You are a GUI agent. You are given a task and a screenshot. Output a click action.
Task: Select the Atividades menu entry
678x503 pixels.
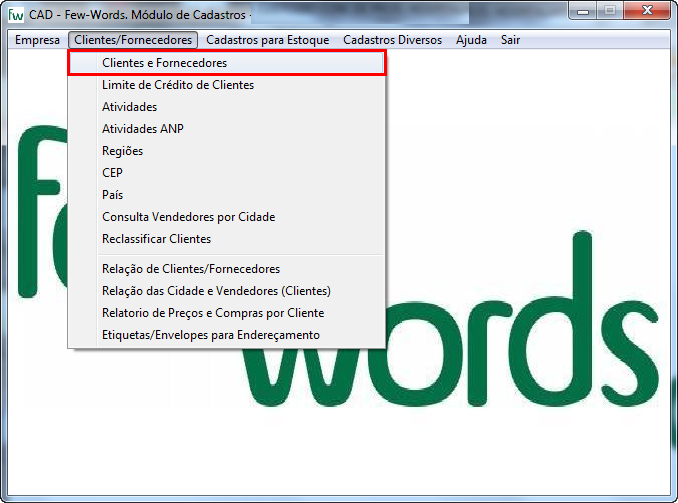[227, 107]
